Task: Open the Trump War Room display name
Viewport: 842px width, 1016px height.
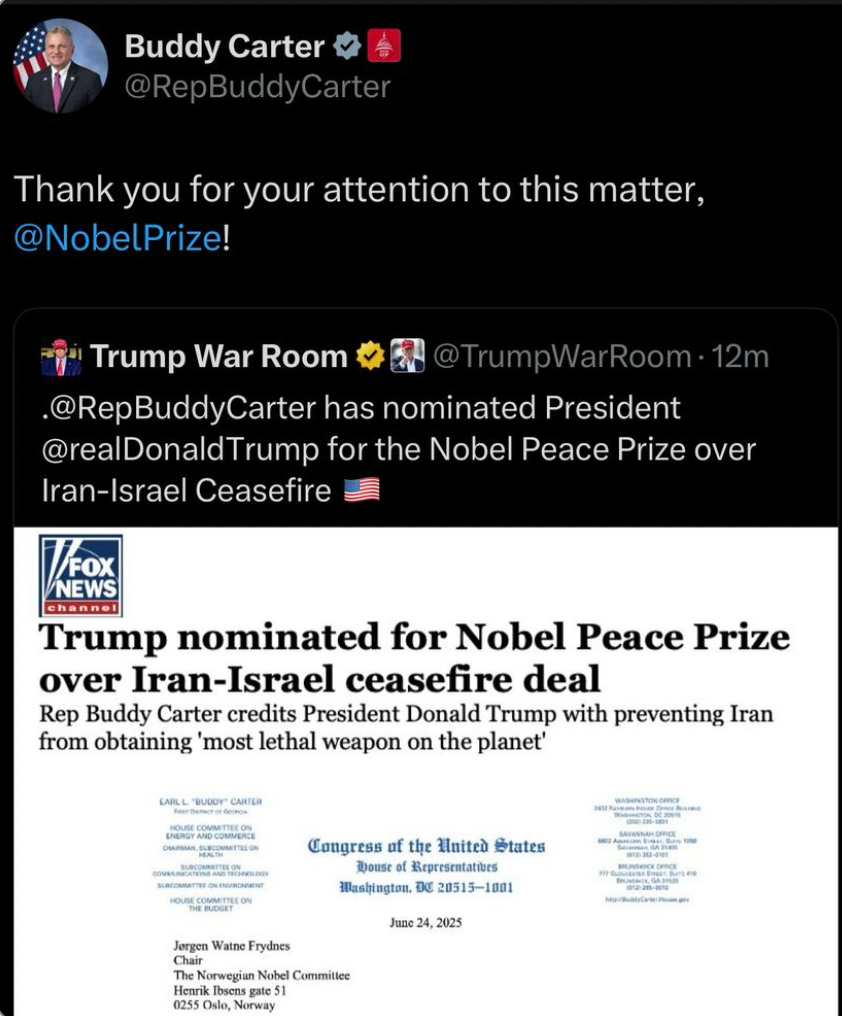Action: click(x=219, y=357)
